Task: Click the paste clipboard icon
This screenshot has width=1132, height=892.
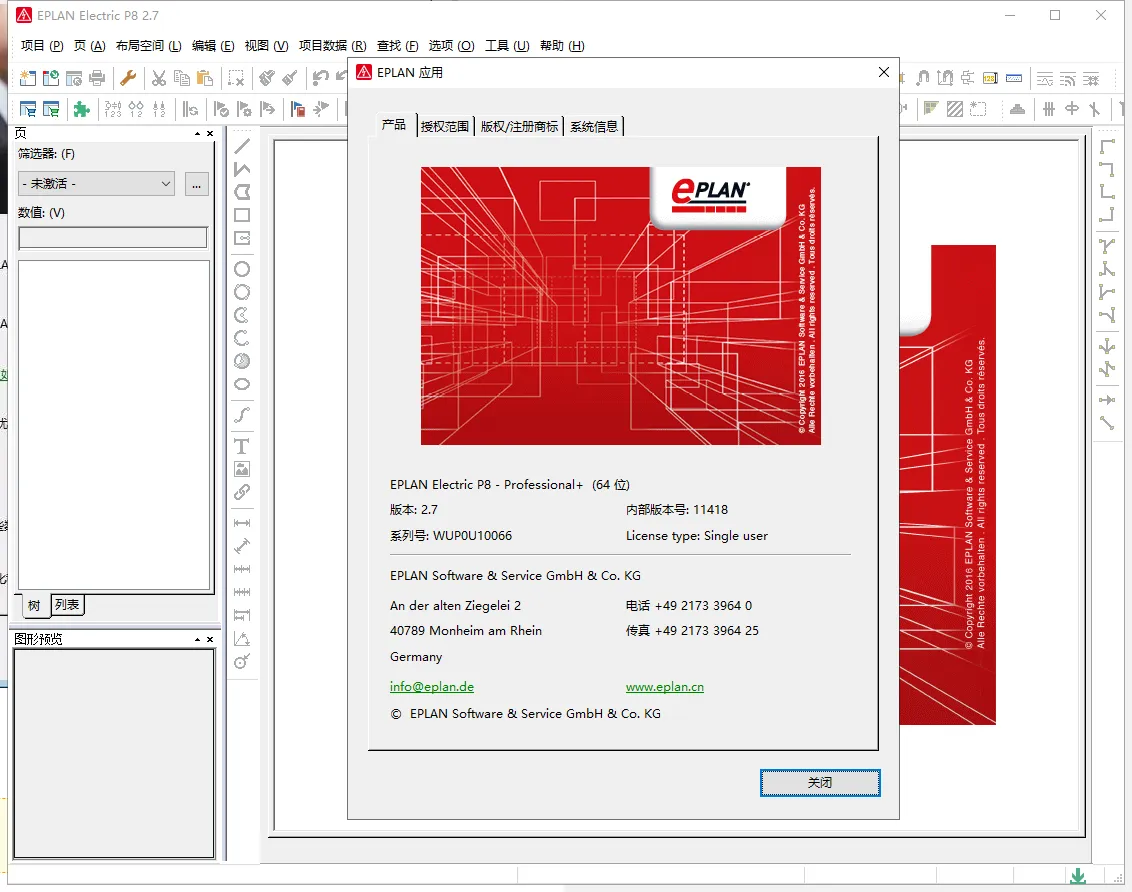Action: [205, 78]
